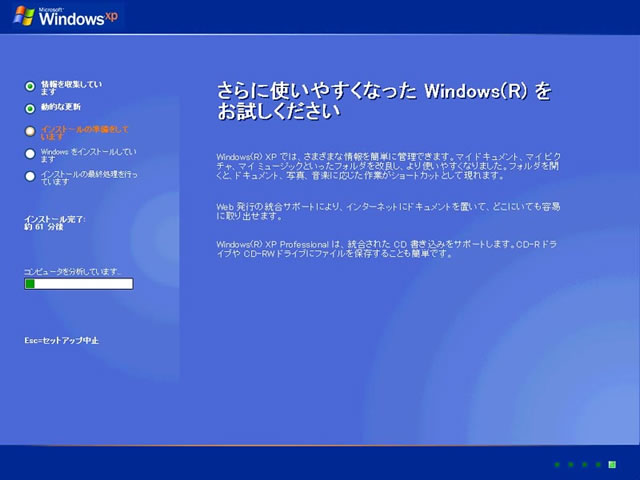Click the コンピュータを分析しています status text

click(72, 271)
